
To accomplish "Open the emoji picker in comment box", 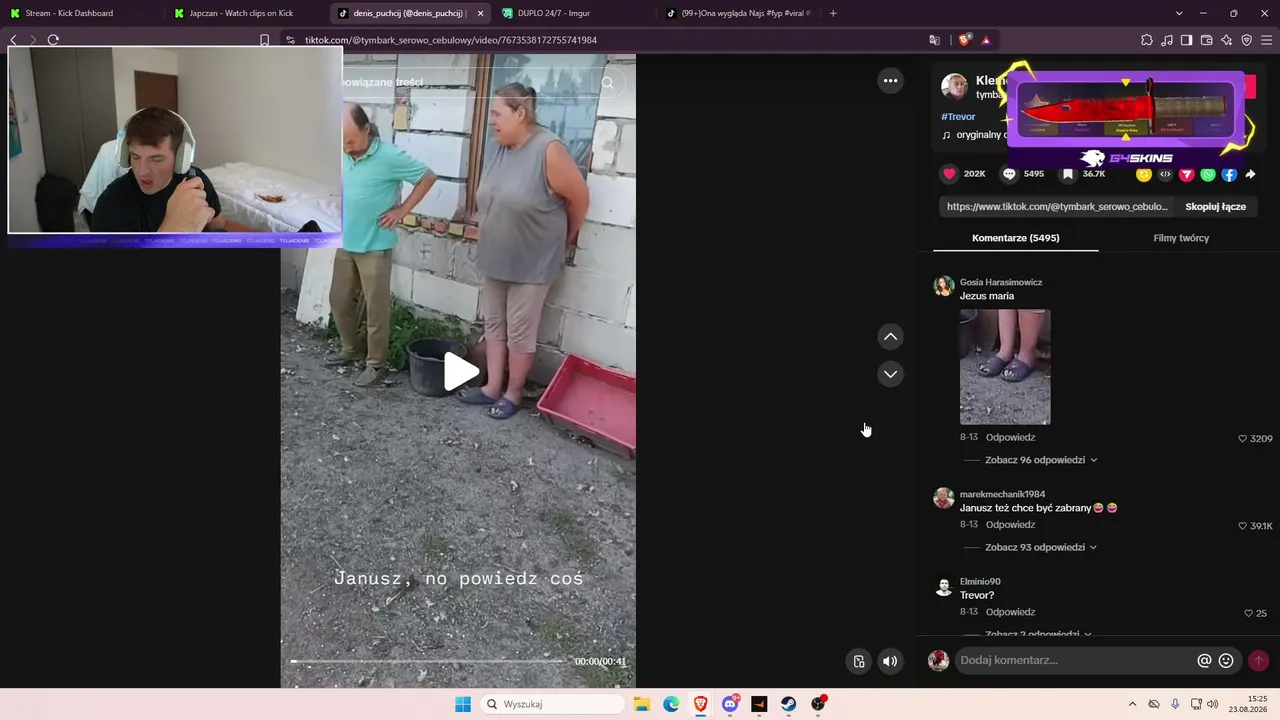I will pos(1226,661).
